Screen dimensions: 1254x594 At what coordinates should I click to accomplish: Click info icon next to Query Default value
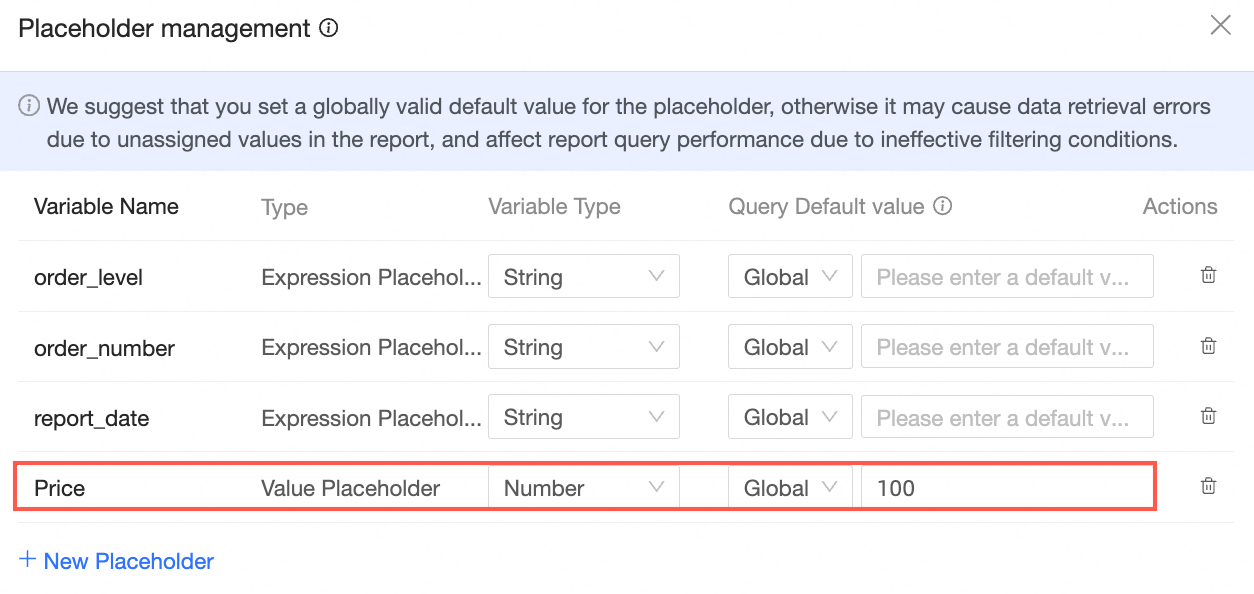pos(942,206)
